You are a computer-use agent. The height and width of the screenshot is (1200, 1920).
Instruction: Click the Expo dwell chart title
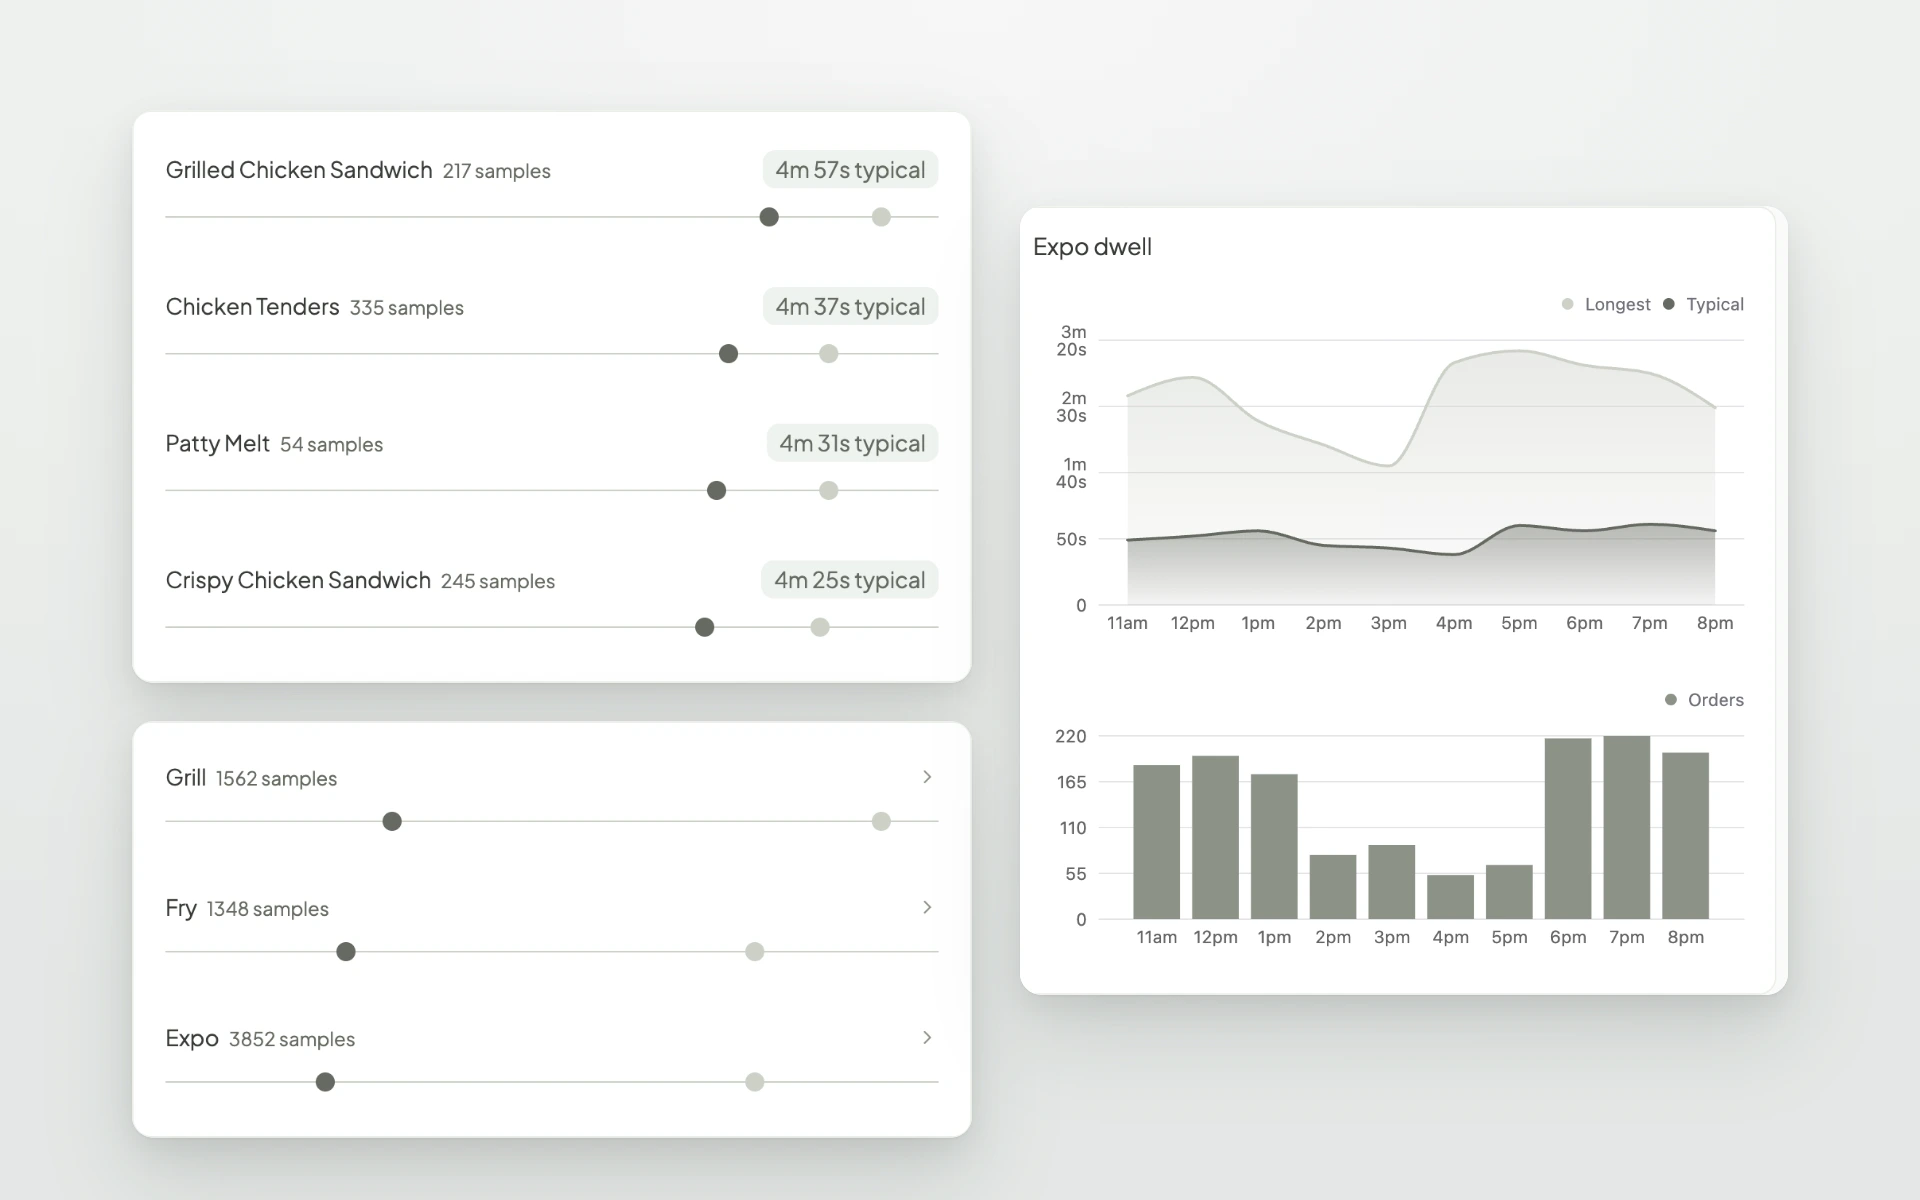coord(1092,247)
